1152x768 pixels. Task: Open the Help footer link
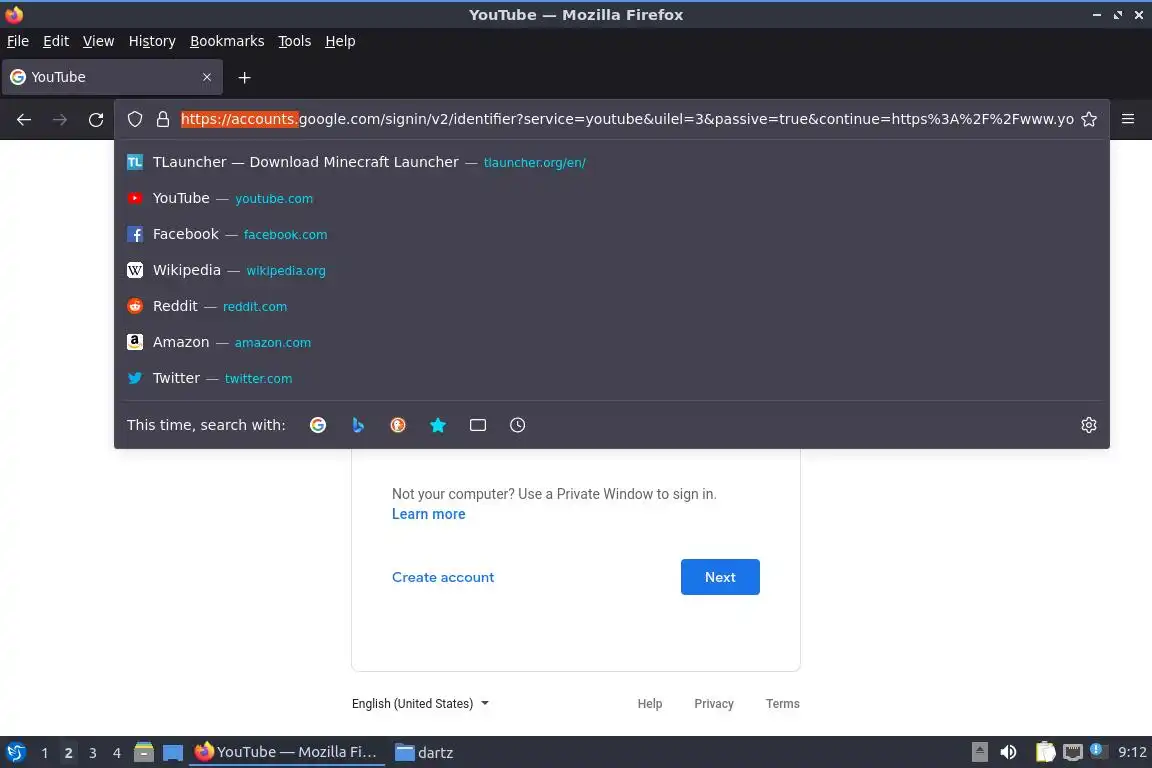[x=649, y=703]
